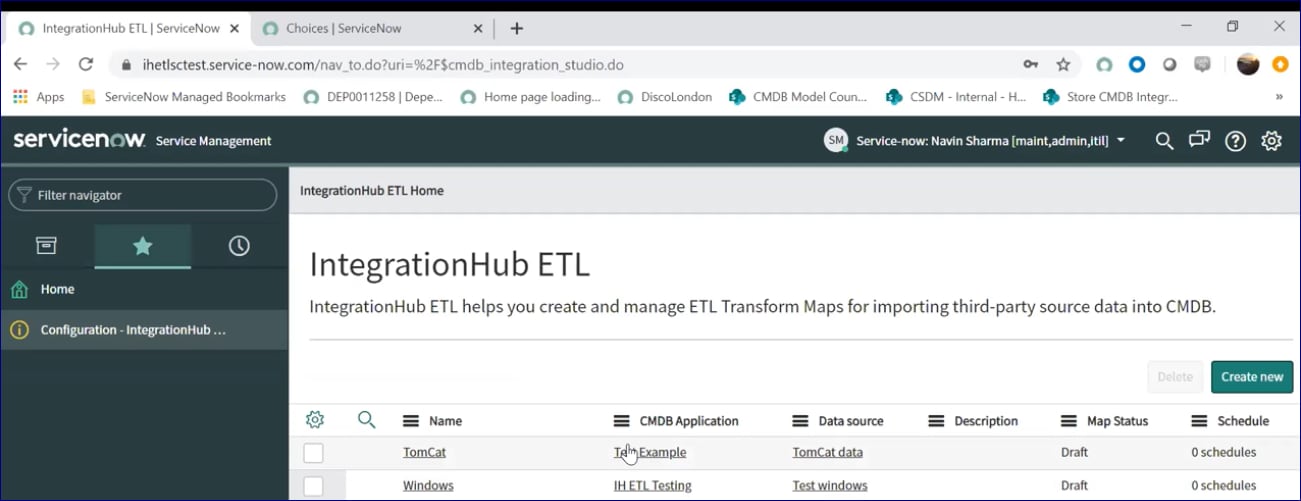The height and width of the screenshot is (501, 1301).
Task: Open global search magnifier in header
Action: [1164, 141]
